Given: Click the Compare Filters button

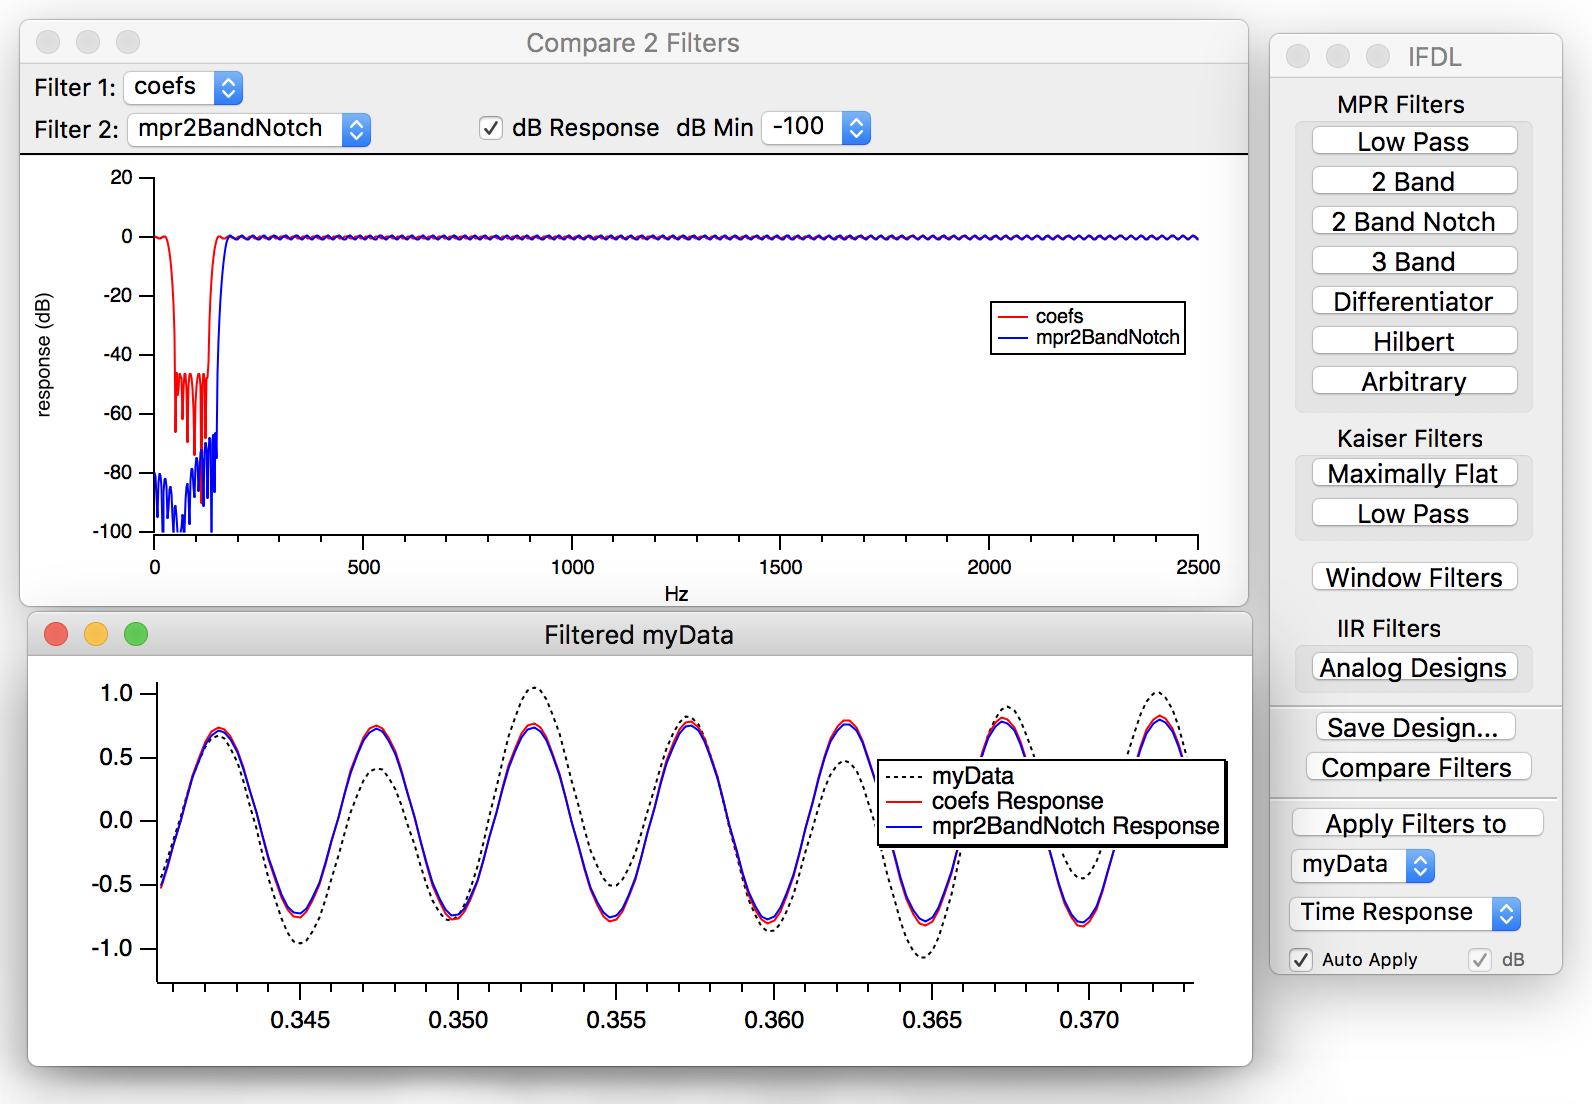Looking at the screenshot, I should pyautogui.click(x=1417, y=767).
